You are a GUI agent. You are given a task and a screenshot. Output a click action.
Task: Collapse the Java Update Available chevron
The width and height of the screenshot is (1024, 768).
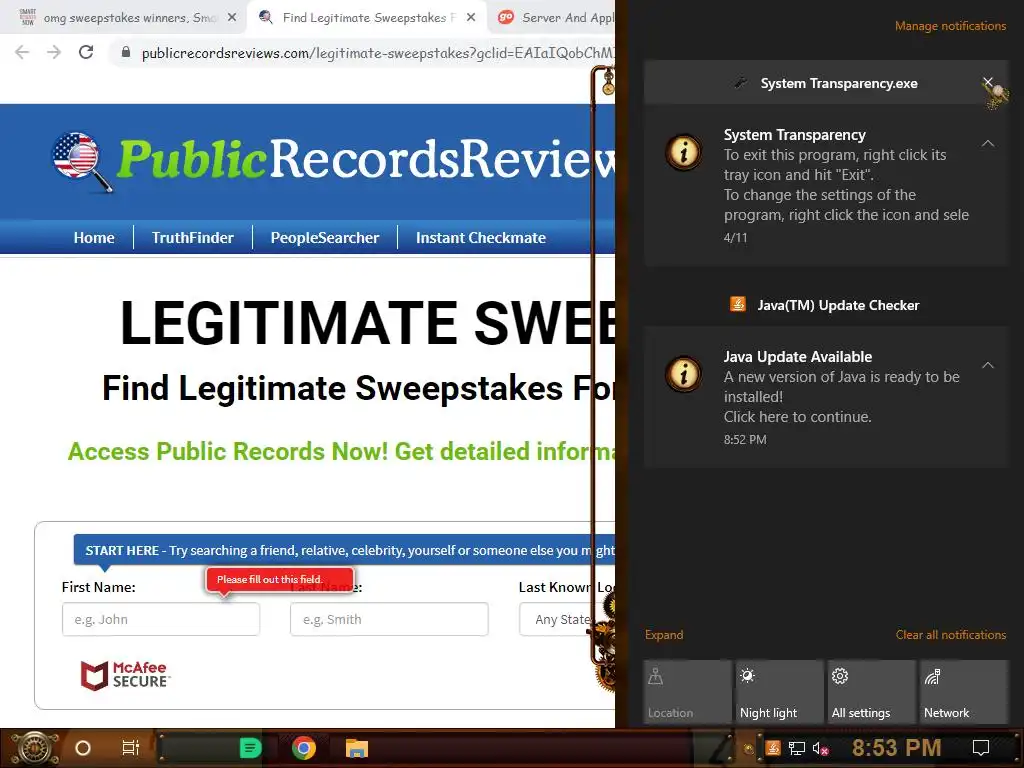(988, 365)
